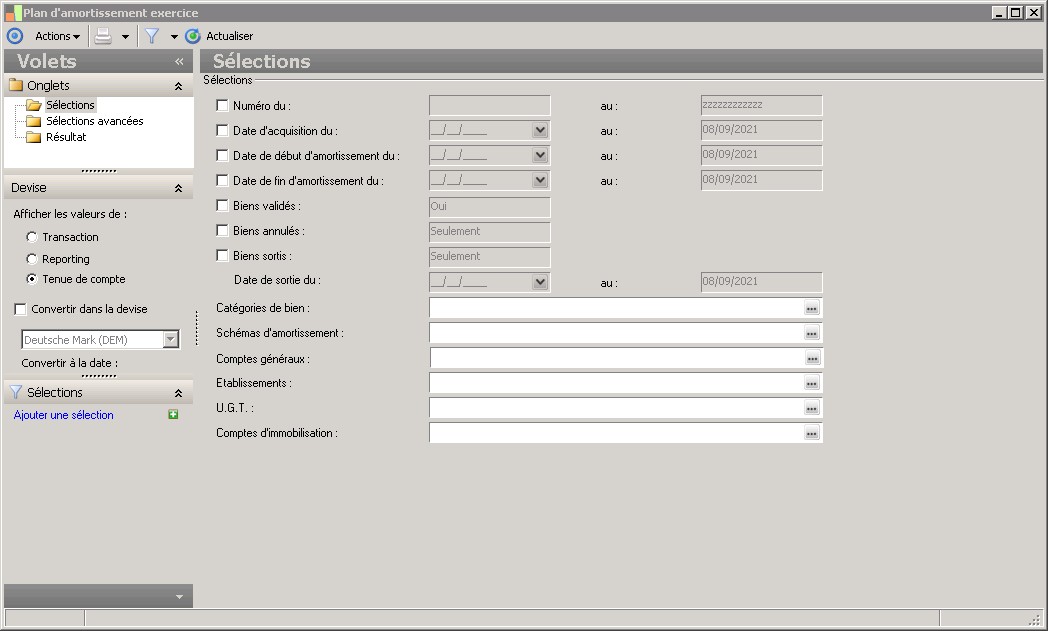This screenshot has height=631, width=1048.
Task: Collapse the Volets side panel
Action: (x=179, y=62)
